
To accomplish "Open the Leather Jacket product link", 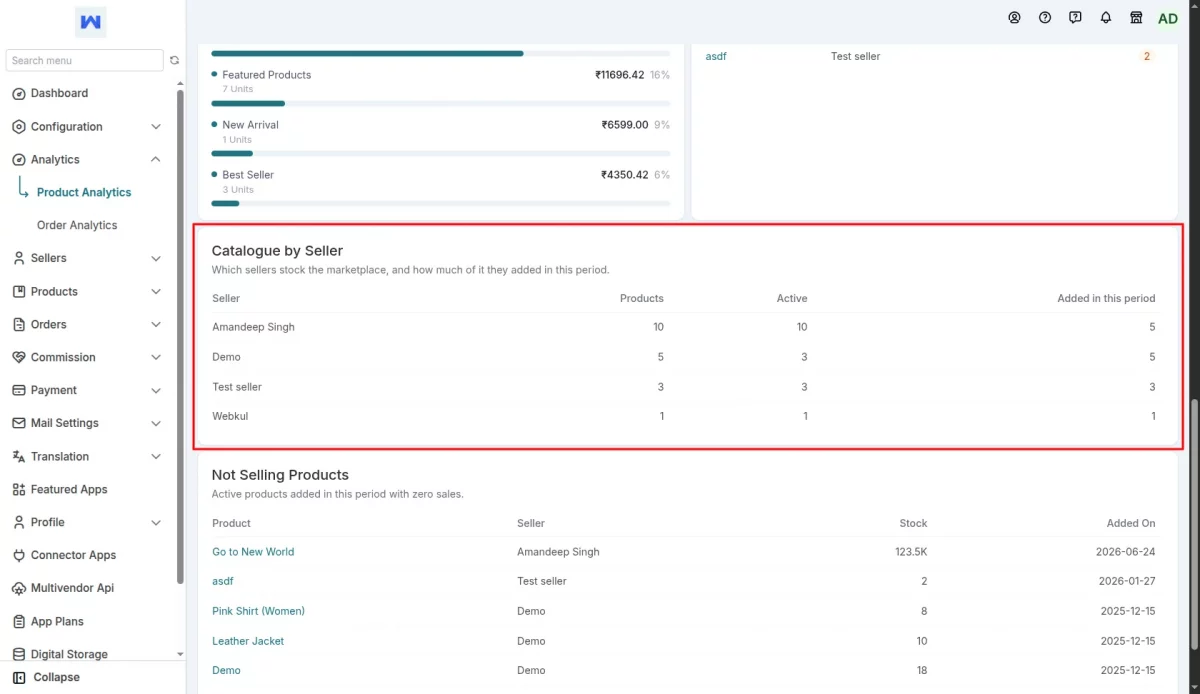I will pyautogui.click(x=248, y=641).
